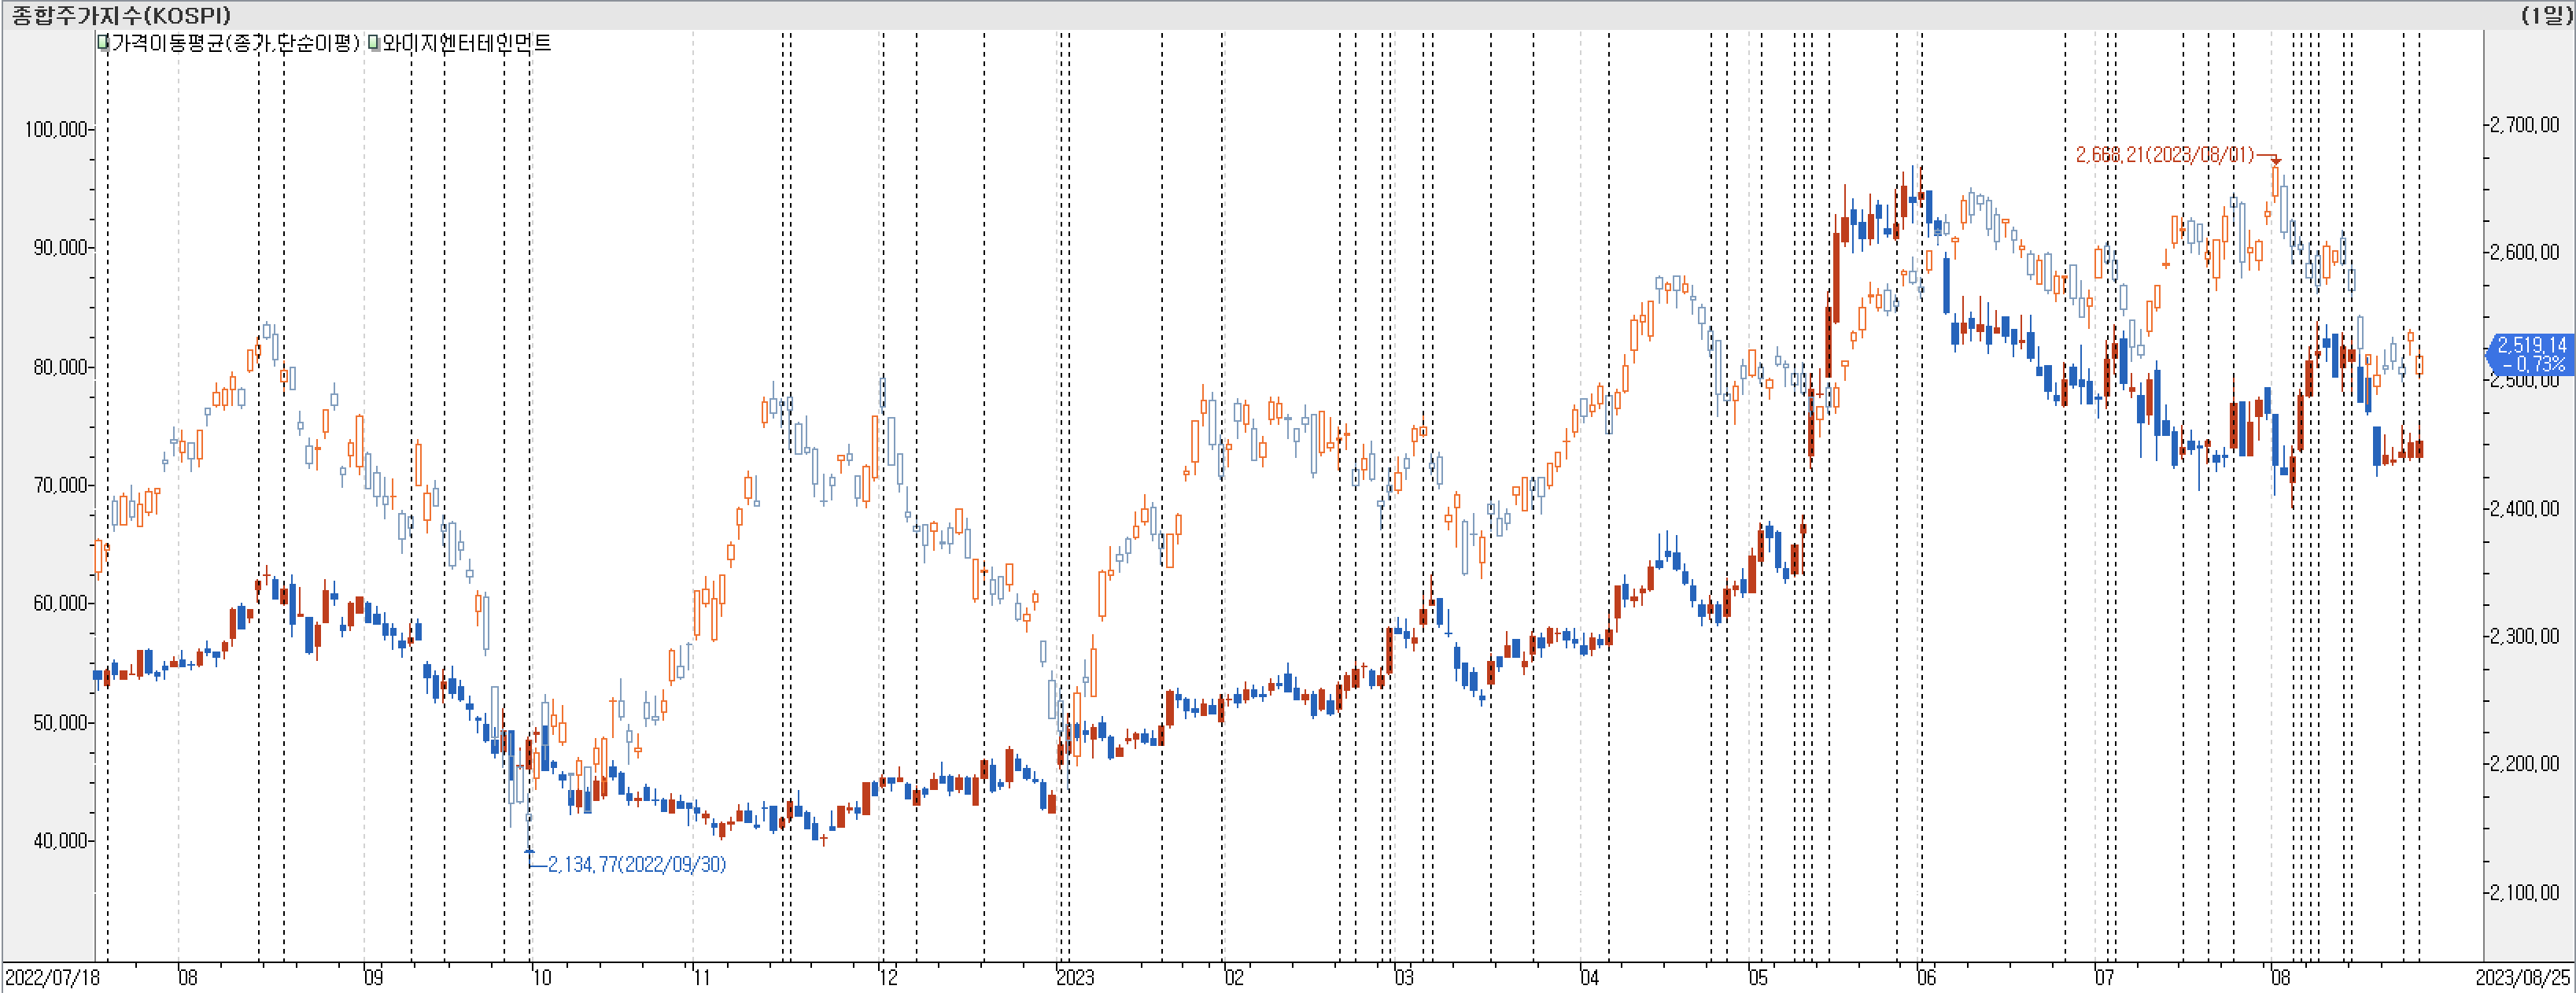Click the 2,134.77 low price annotation

coord(637,864)
